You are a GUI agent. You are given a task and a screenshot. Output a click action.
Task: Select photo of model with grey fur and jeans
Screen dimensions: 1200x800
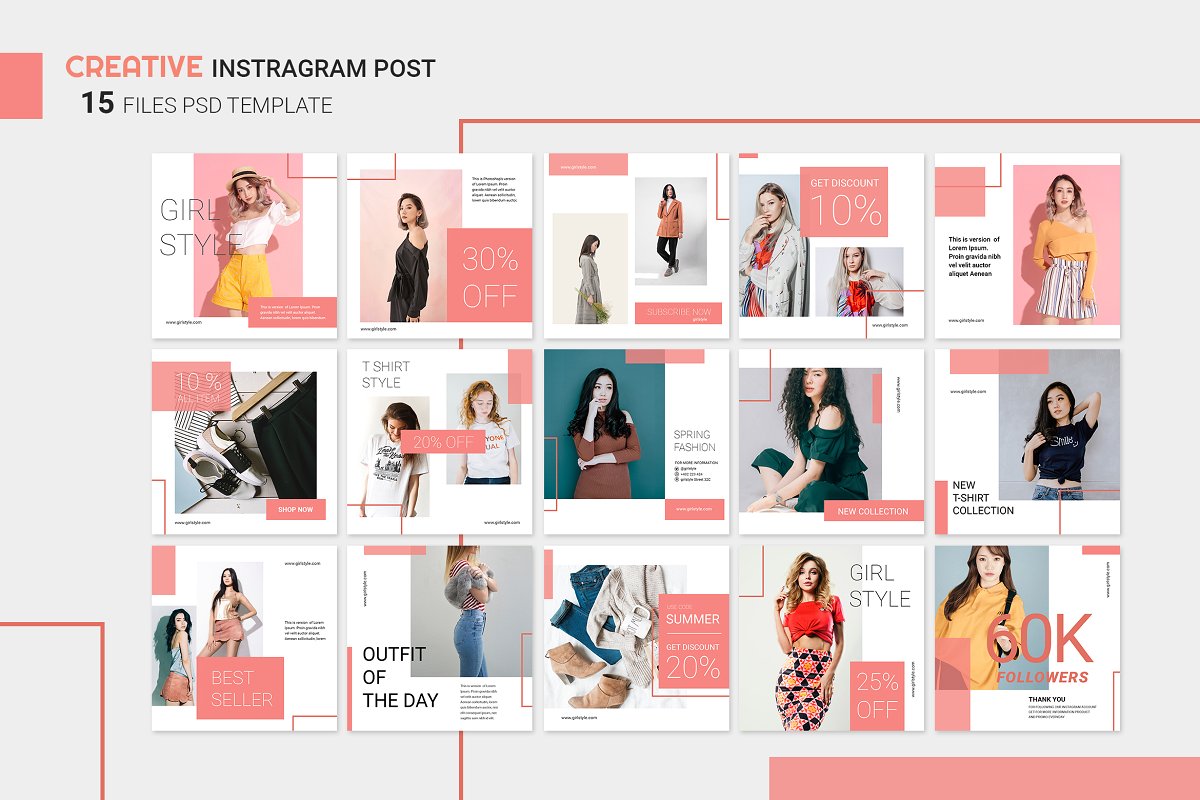click(472, 611)
